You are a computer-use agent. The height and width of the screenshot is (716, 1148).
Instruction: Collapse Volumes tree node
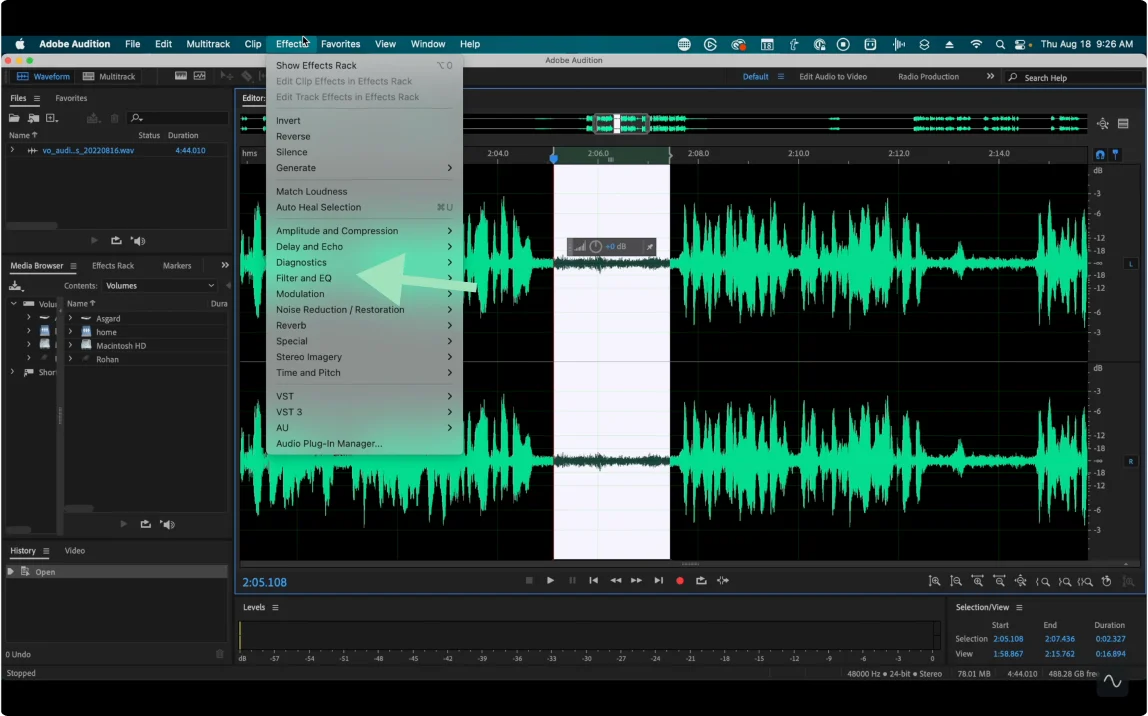tap(13, 303)
